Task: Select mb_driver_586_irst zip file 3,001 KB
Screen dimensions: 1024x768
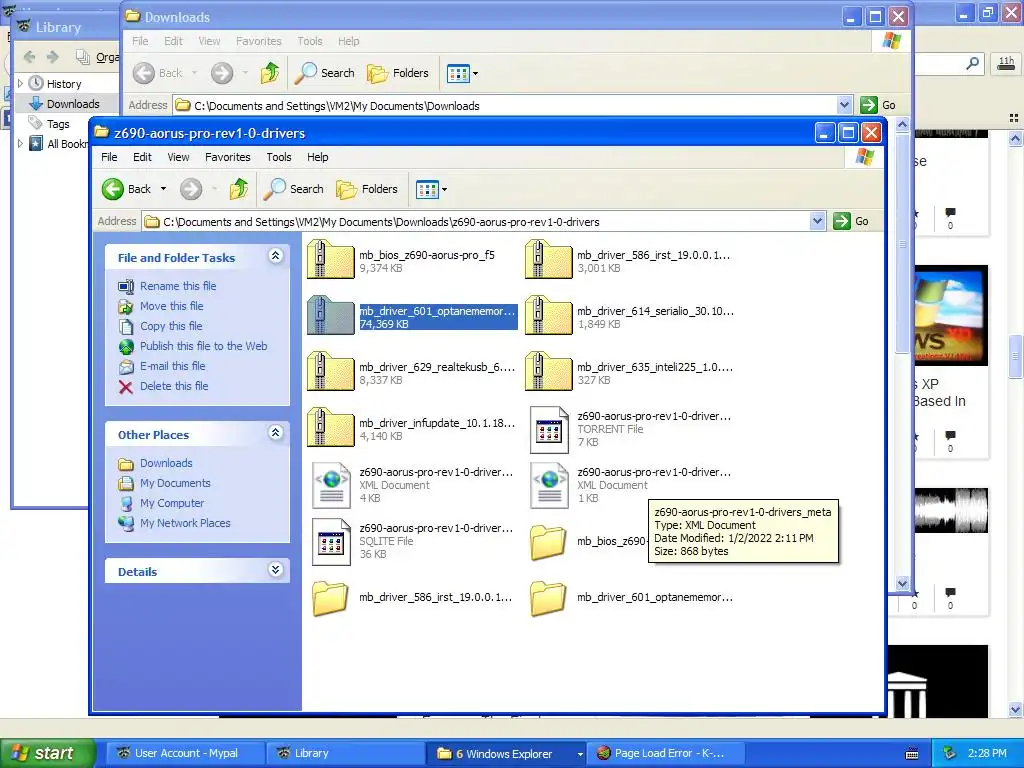Action: click(x=628, y=261)
